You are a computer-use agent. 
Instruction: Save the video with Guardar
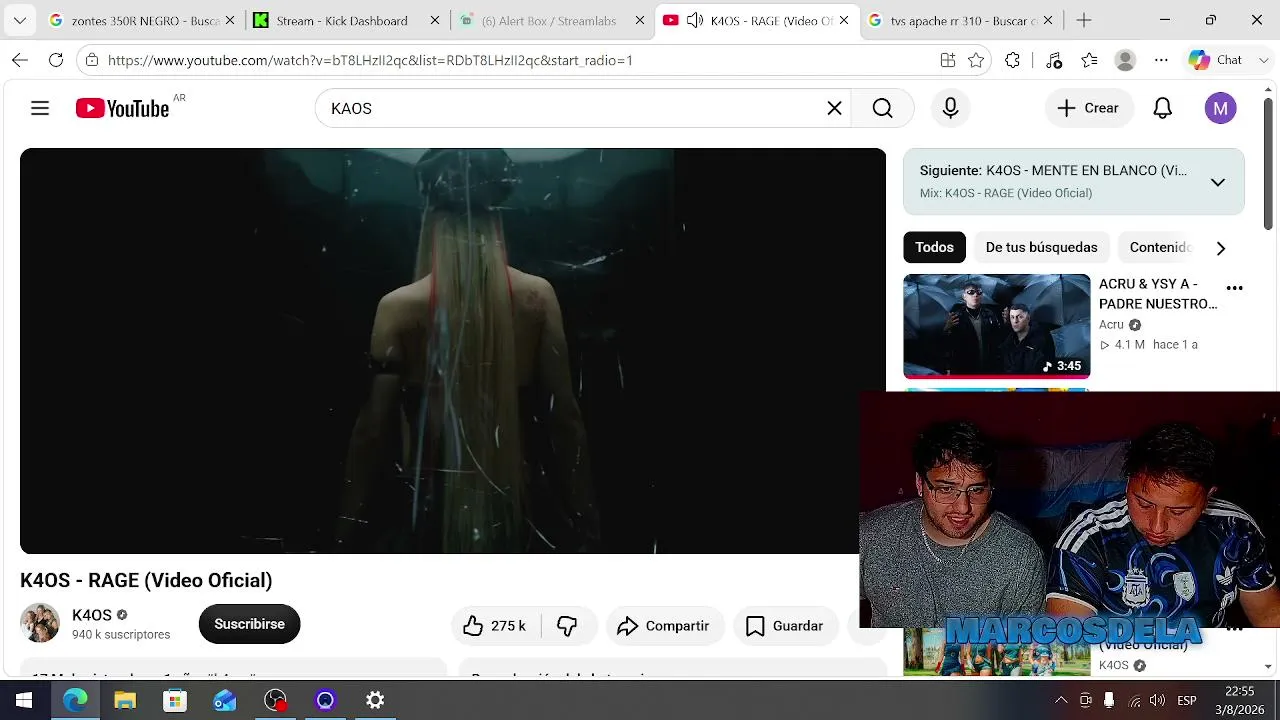(x=784, y=626)
